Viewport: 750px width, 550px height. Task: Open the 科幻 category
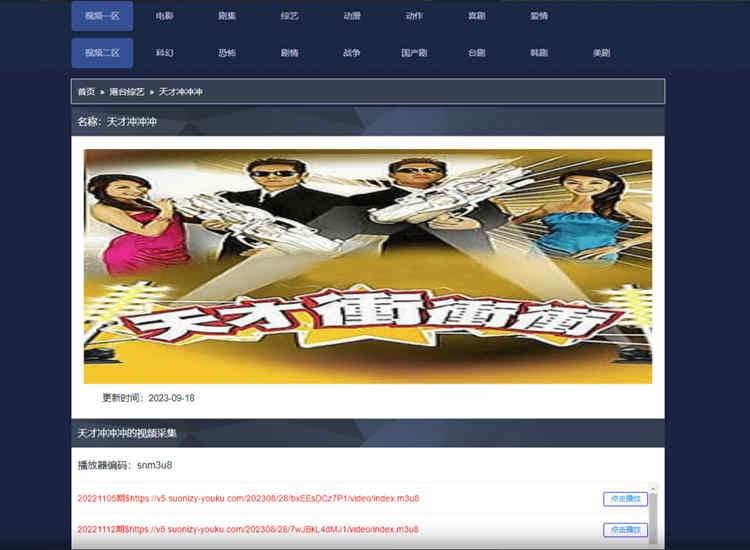click(x=164, y=53)
